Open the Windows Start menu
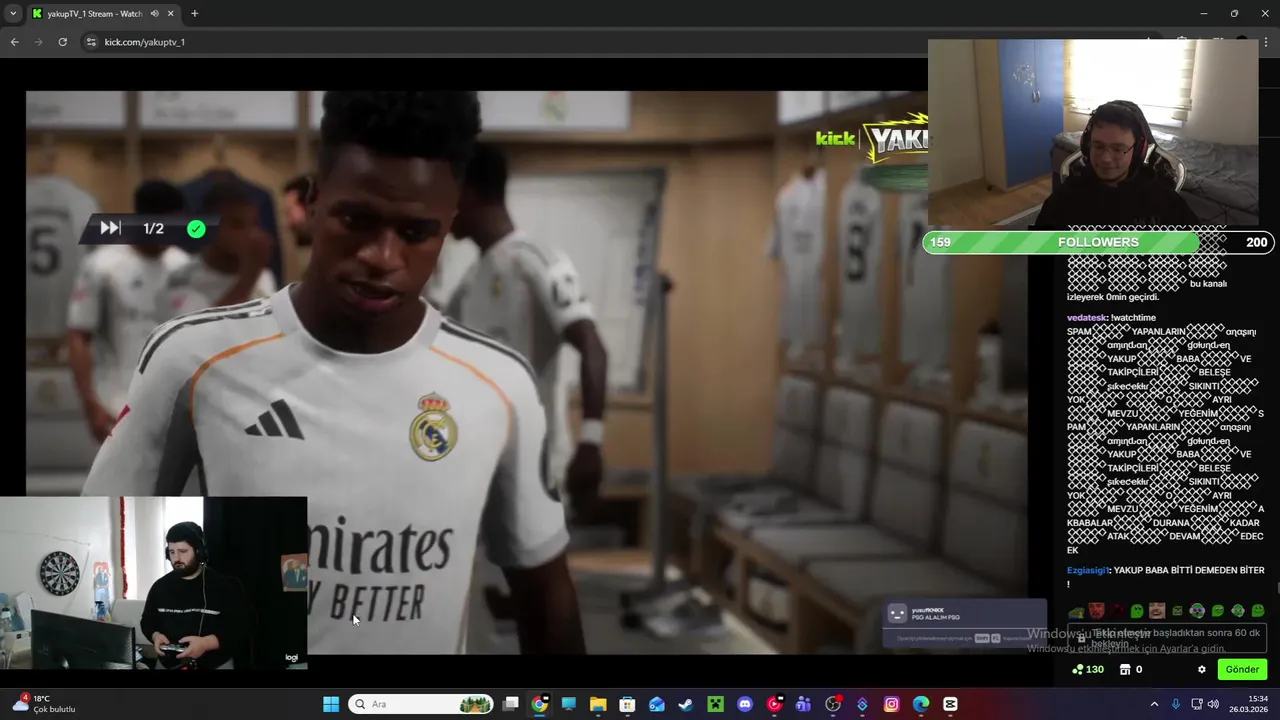 (x=331, y=704)
